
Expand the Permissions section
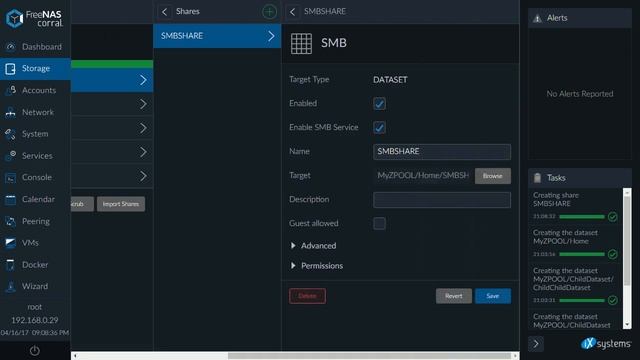click(316, 266)
